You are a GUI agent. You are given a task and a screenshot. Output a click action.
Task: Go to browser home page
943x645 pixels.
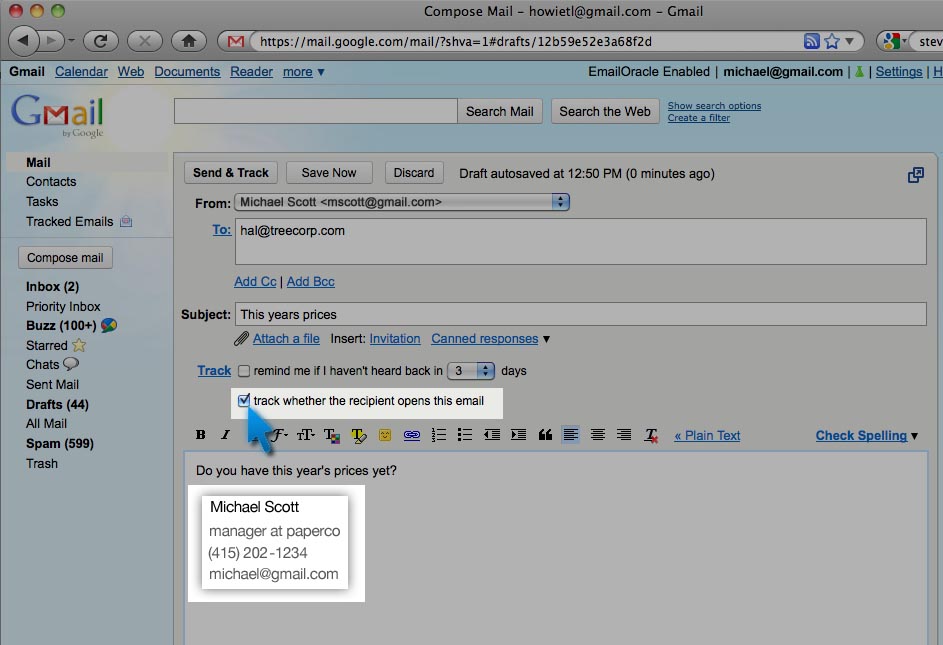189,41
